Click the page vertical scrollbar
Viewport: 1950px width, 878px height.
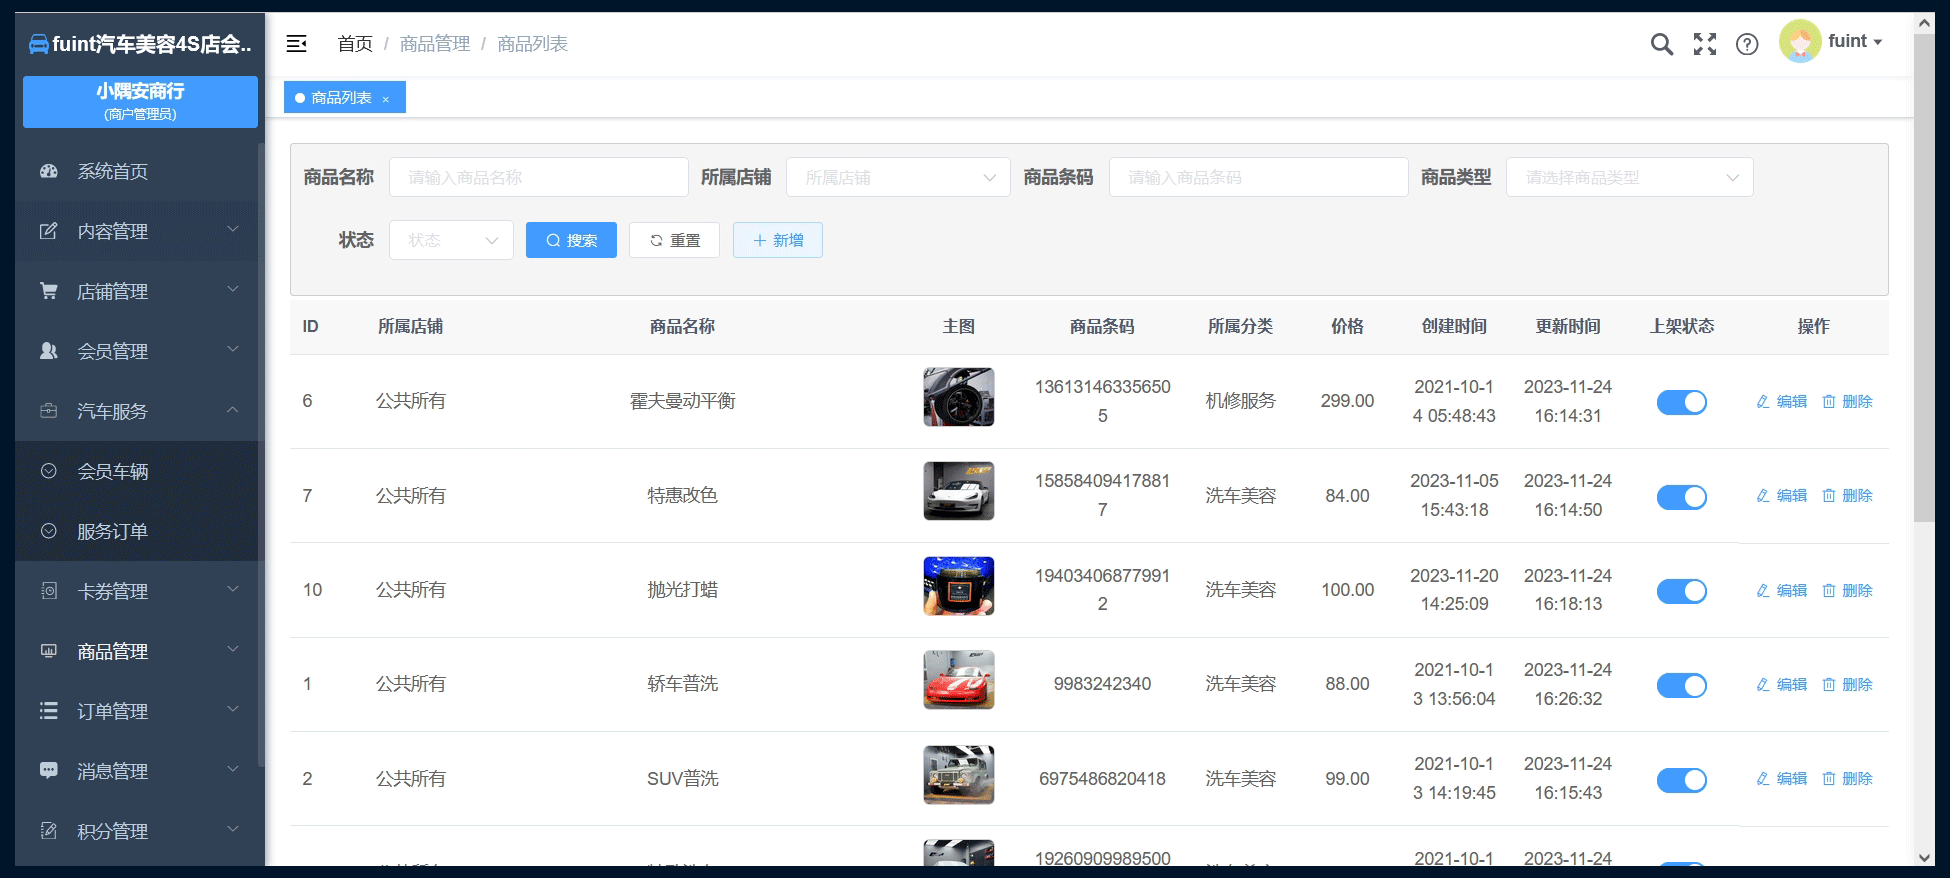[1924, 278]
